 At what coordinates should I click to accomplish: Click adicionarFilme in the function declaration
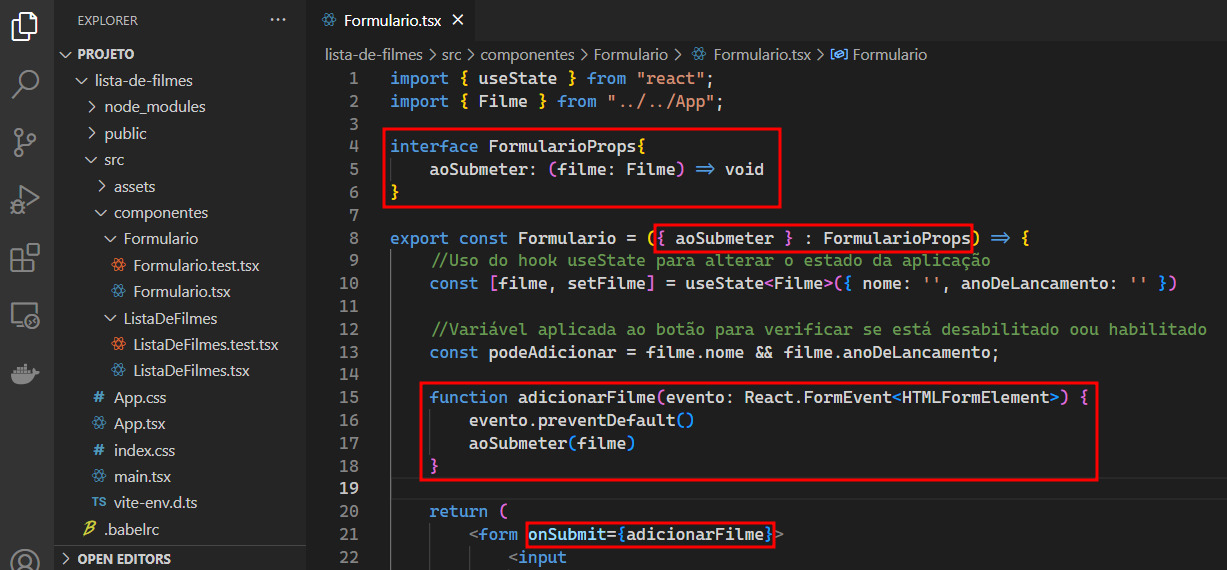click(x=587, y=397)
